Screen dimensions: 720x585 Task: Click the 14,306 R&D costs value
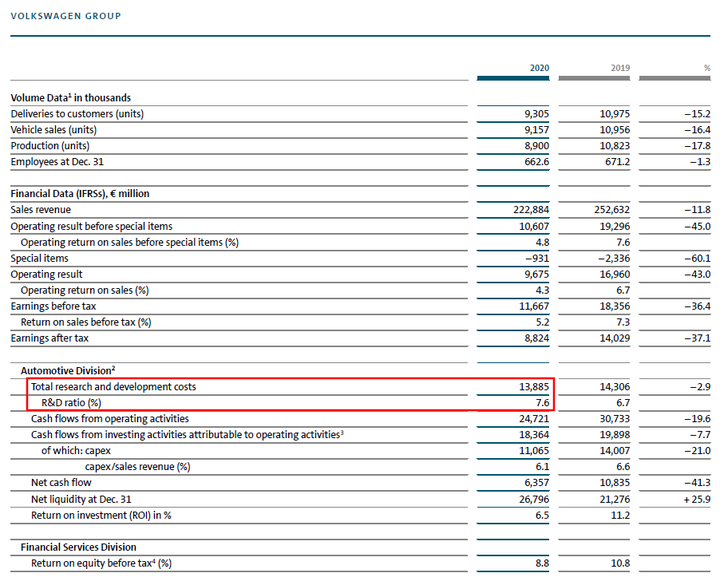(x=614, y=387)
